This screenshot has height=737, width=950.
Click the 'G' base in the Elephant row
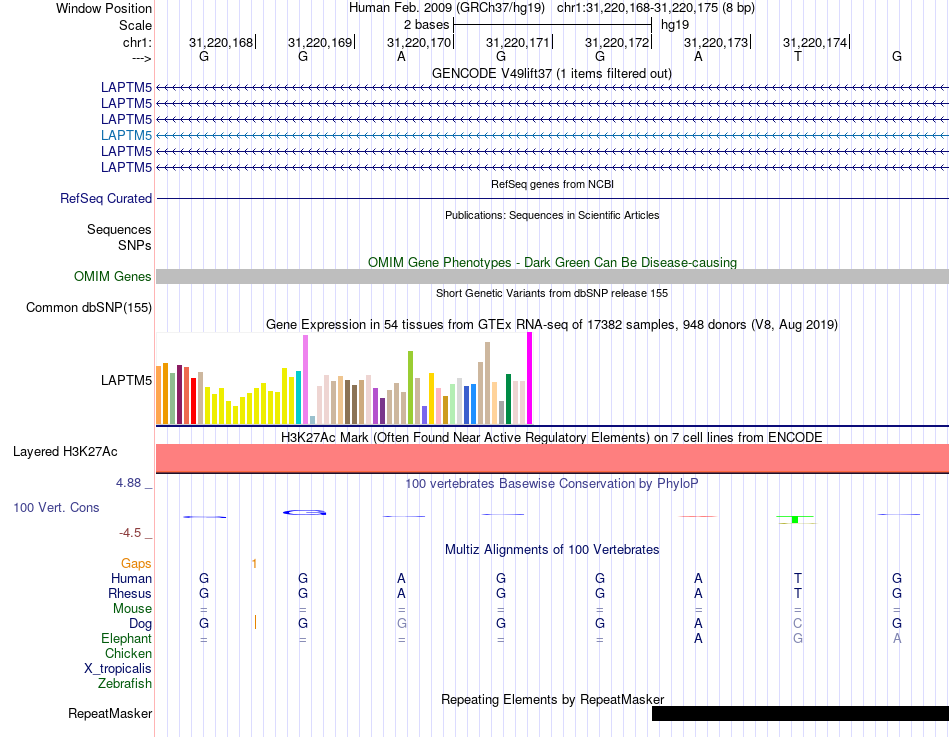click(798, 638)
